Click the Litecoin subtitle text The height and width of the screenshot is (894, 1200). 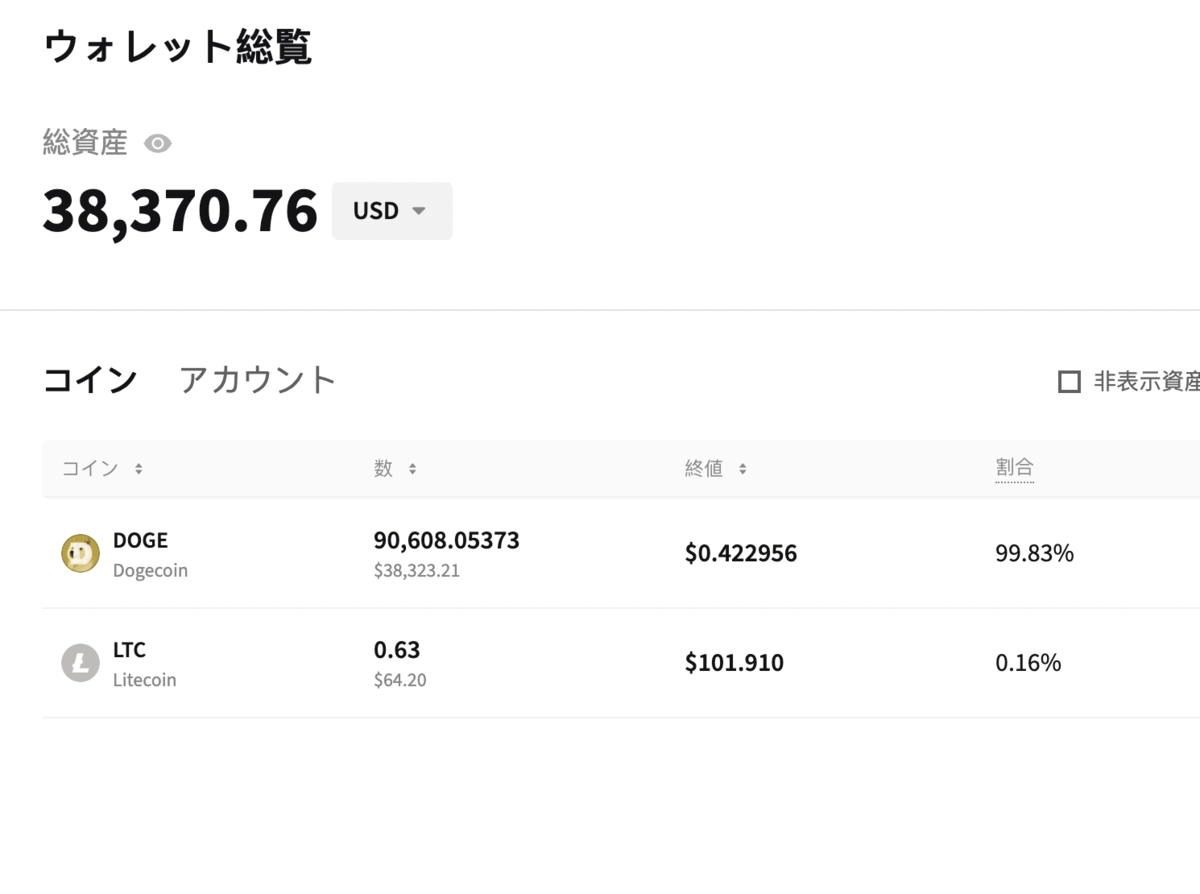click(x=144, y=680)
